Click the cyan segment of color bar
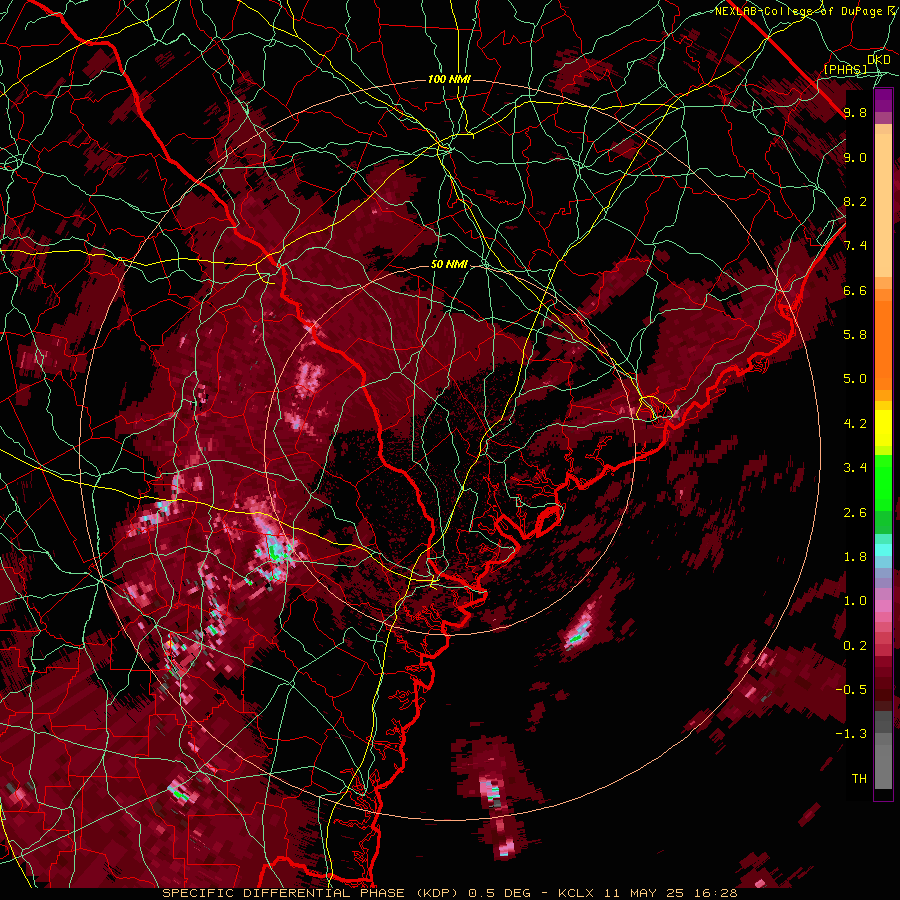The width and height of the screenshot is (900, 900). click(x=883, y=550)
